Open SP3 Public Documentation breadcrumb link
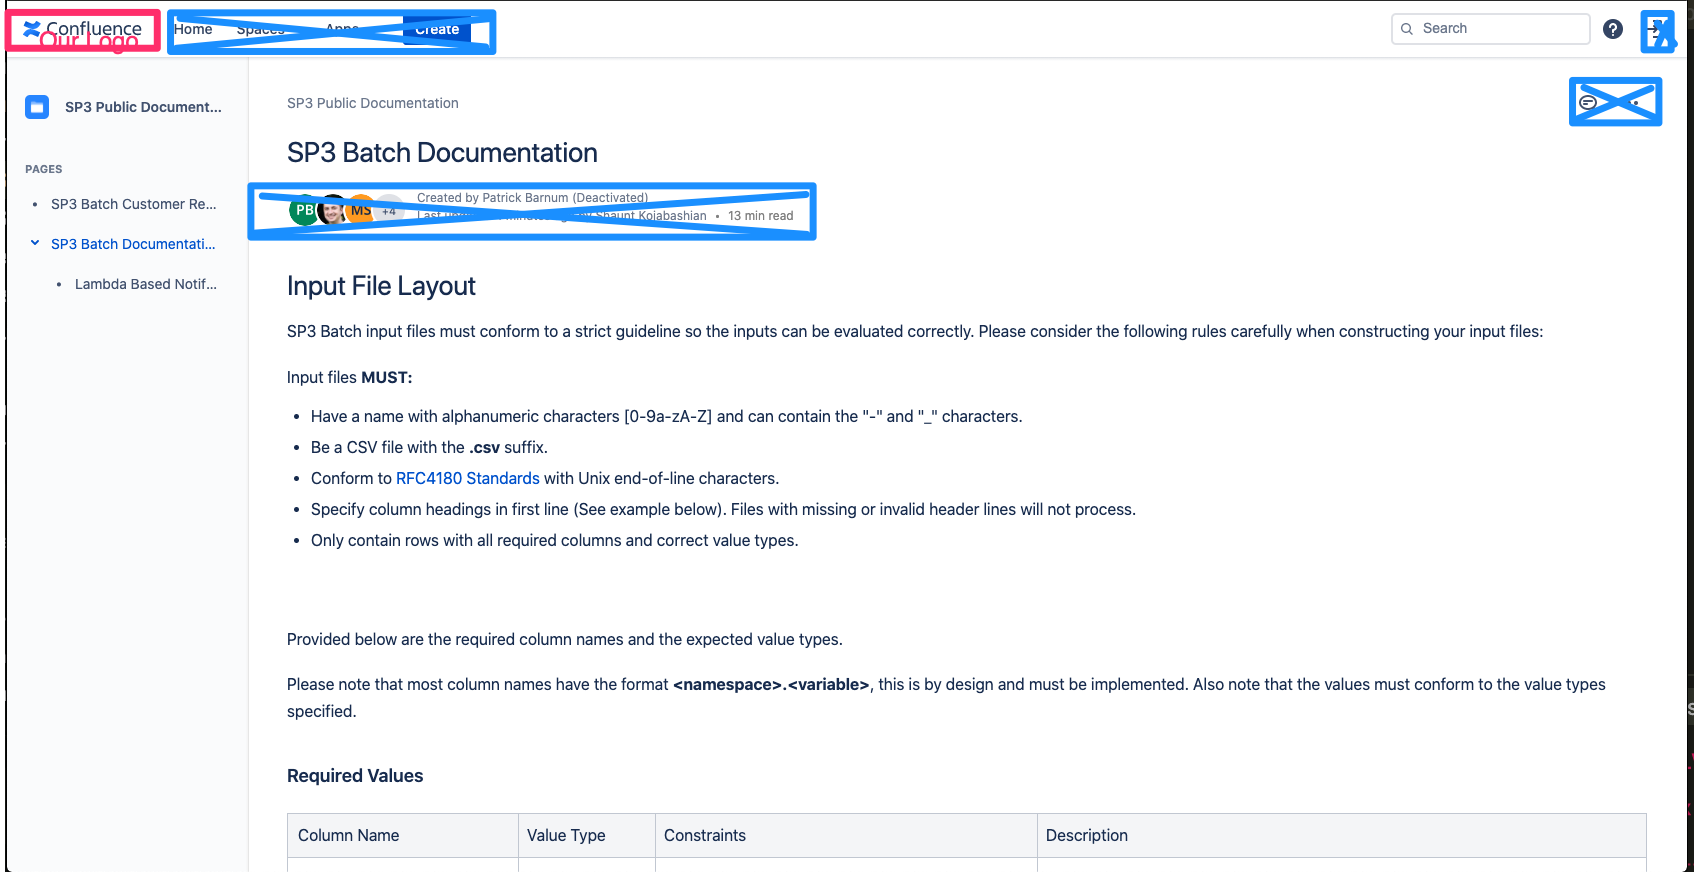Screen dimensions: 1694x872 point(373,103)
